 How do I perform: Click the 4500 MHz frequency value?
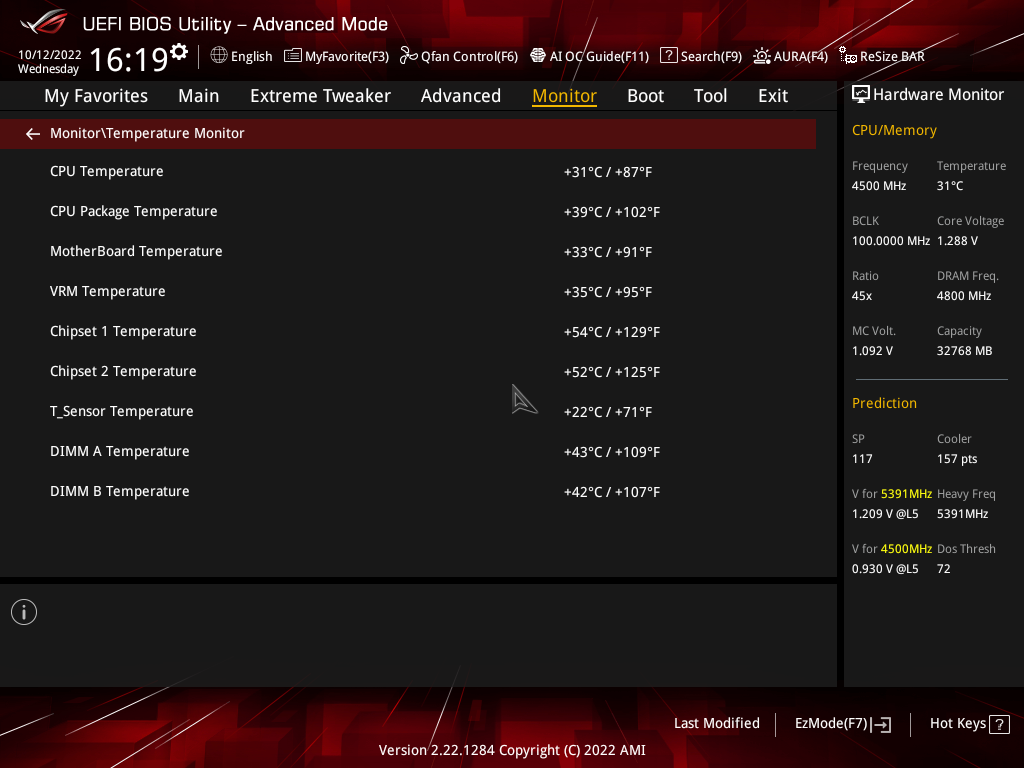(x=878, y=186)
